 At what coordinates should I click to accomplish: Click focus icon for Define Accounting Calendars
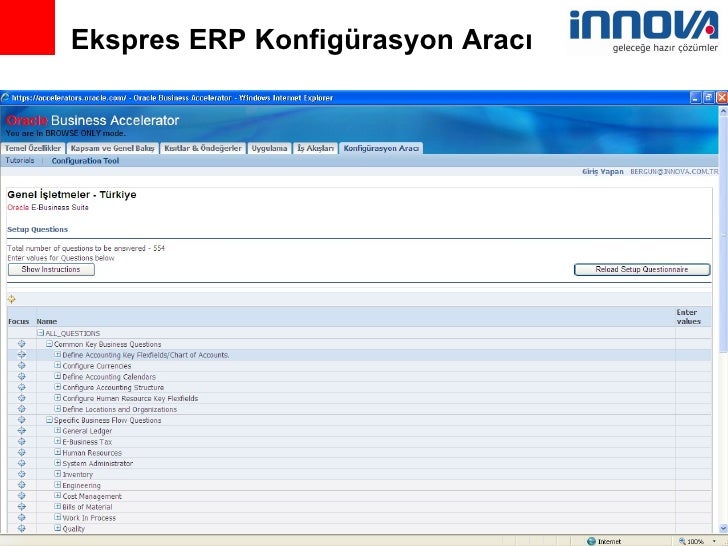tap(22, 377)
